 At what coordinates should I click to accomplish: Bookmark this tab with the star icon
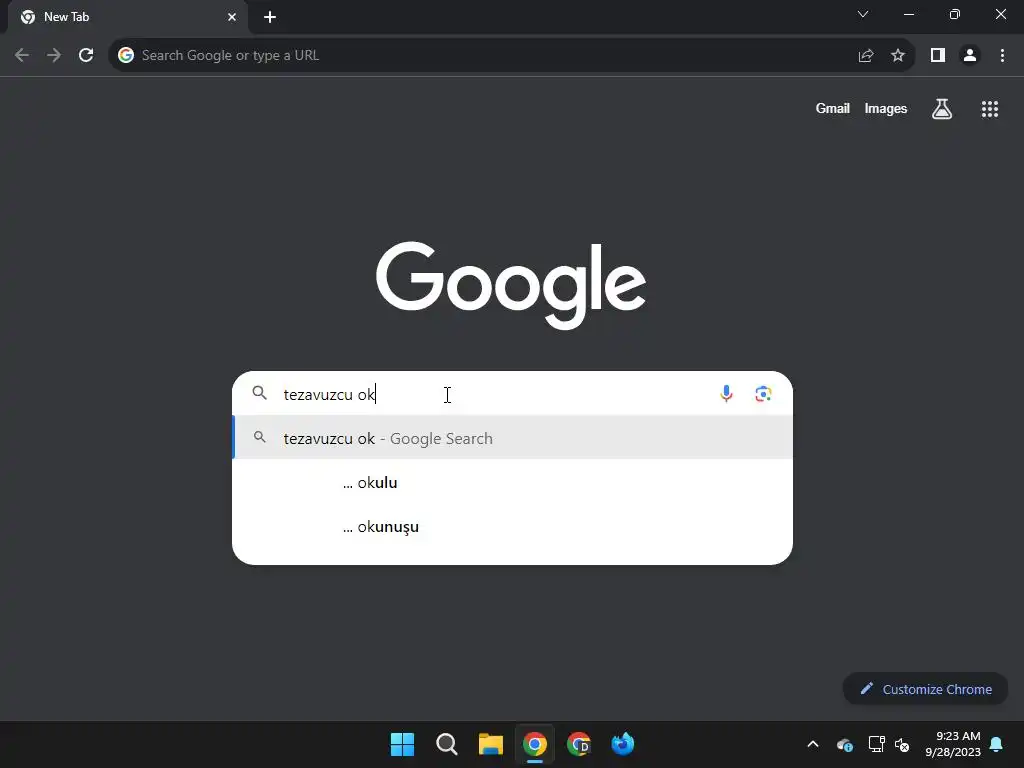click(x=898, y=56)
